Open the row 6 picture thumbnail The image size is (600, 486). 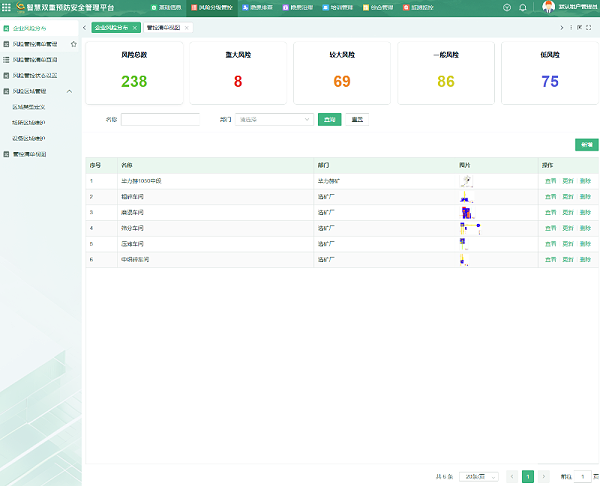coord(464,259)
